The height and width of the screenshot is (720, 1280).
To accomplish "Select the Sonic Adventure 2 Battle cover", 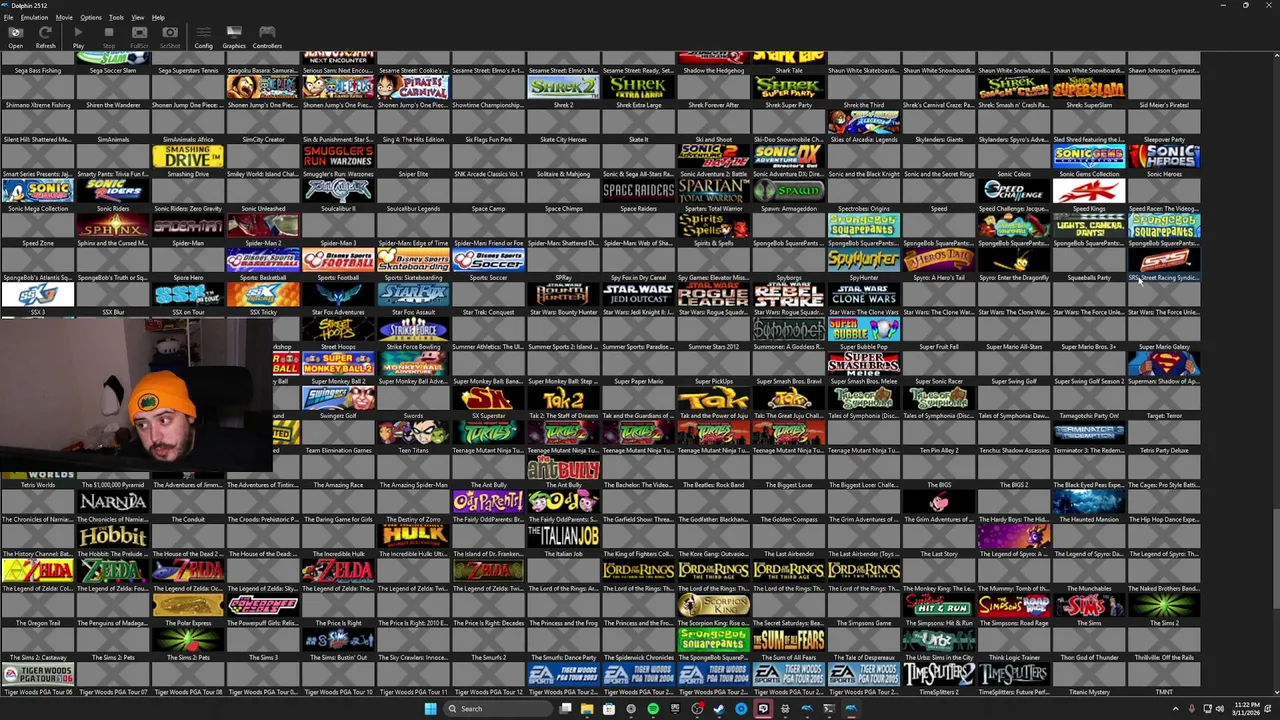I will click(713, 156).
